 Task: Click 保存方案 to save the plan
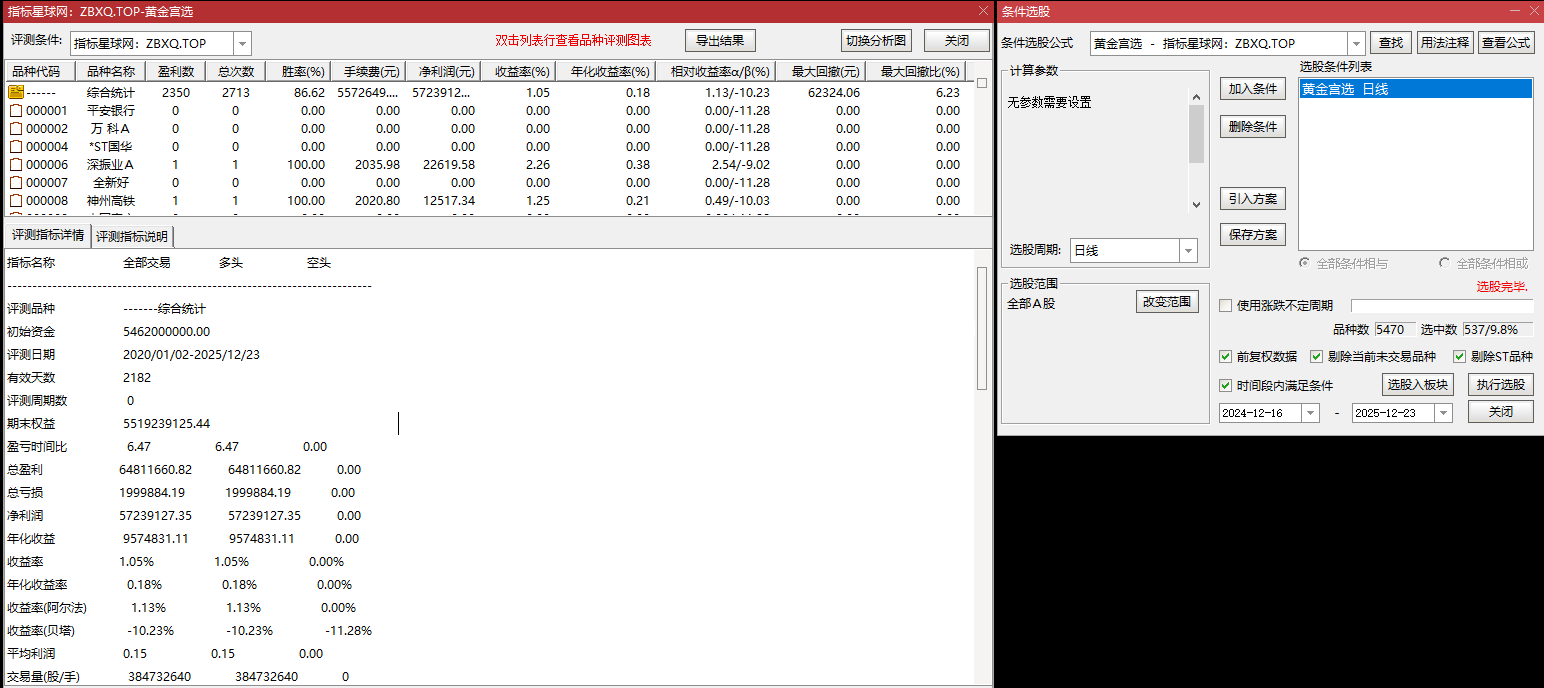(x=1252, y=234)
